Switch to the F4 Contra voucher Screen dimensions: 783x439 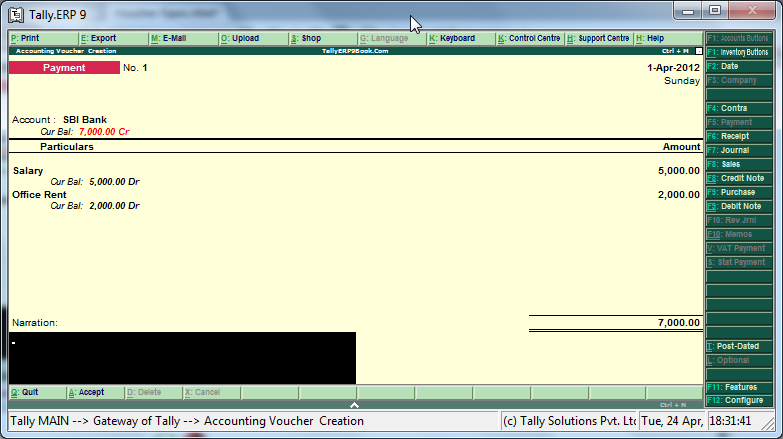(x=739, y=108)
